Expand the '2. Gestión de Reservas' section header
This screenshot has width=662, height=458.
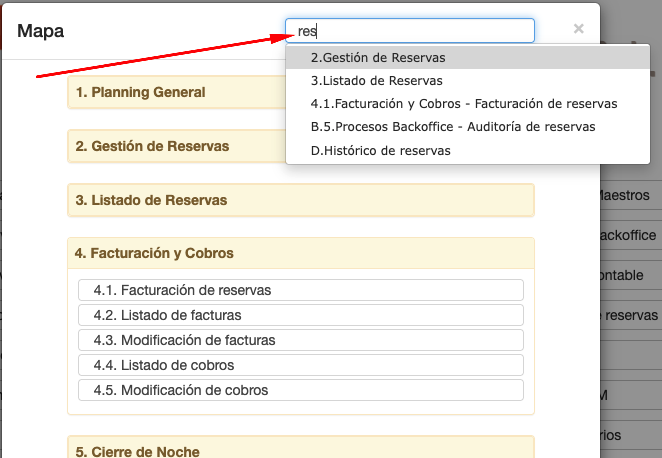click(x=153, y=146)
